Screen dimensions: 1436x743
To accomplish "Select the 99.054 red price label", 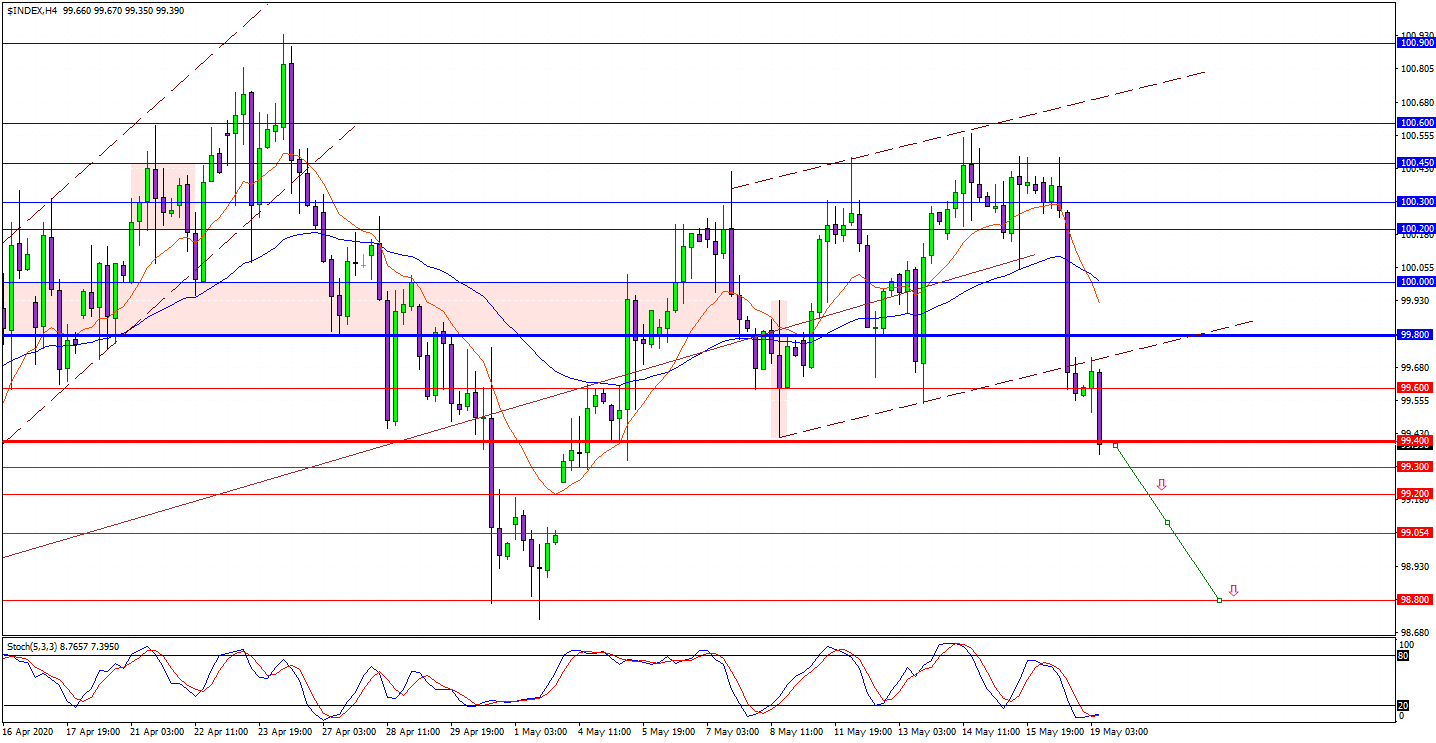I will 1417,533.
